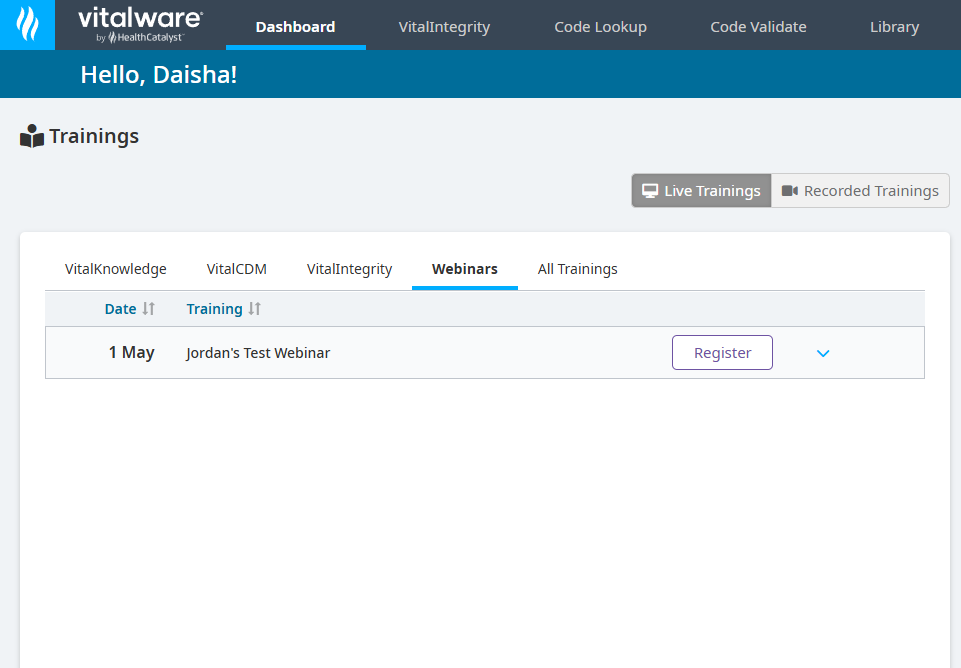Screen dimensions: 961x668
Task: Select the Webinars tab
Action: (x=464, y=269)
